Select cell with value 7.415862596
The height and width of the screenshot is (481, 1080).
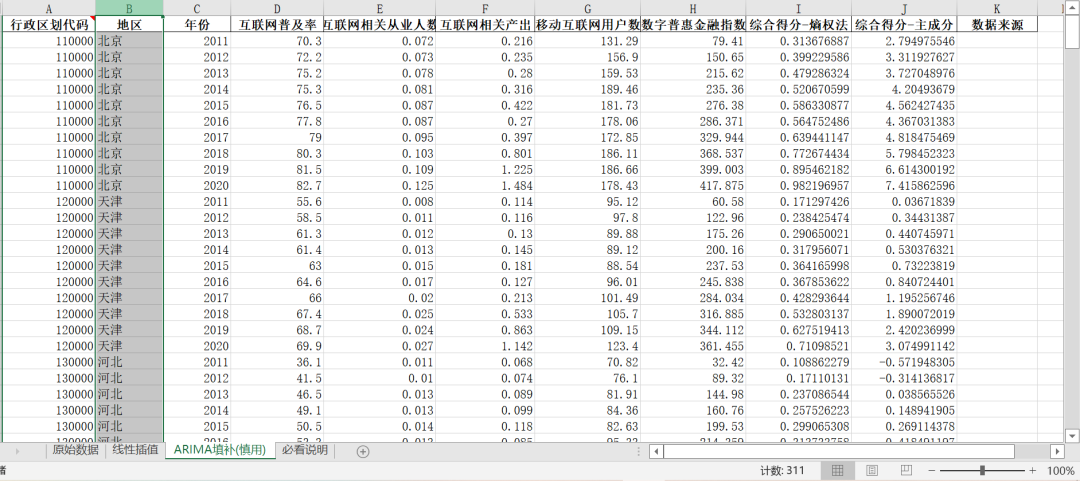click(904, 185)
